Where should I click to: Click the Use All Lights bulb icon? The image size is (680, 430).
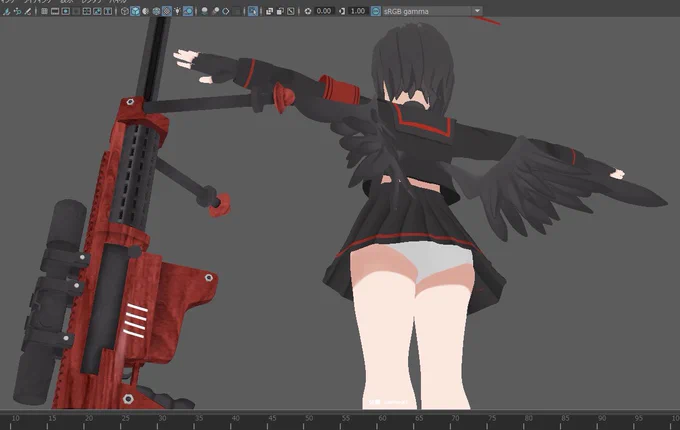[177, 11]
